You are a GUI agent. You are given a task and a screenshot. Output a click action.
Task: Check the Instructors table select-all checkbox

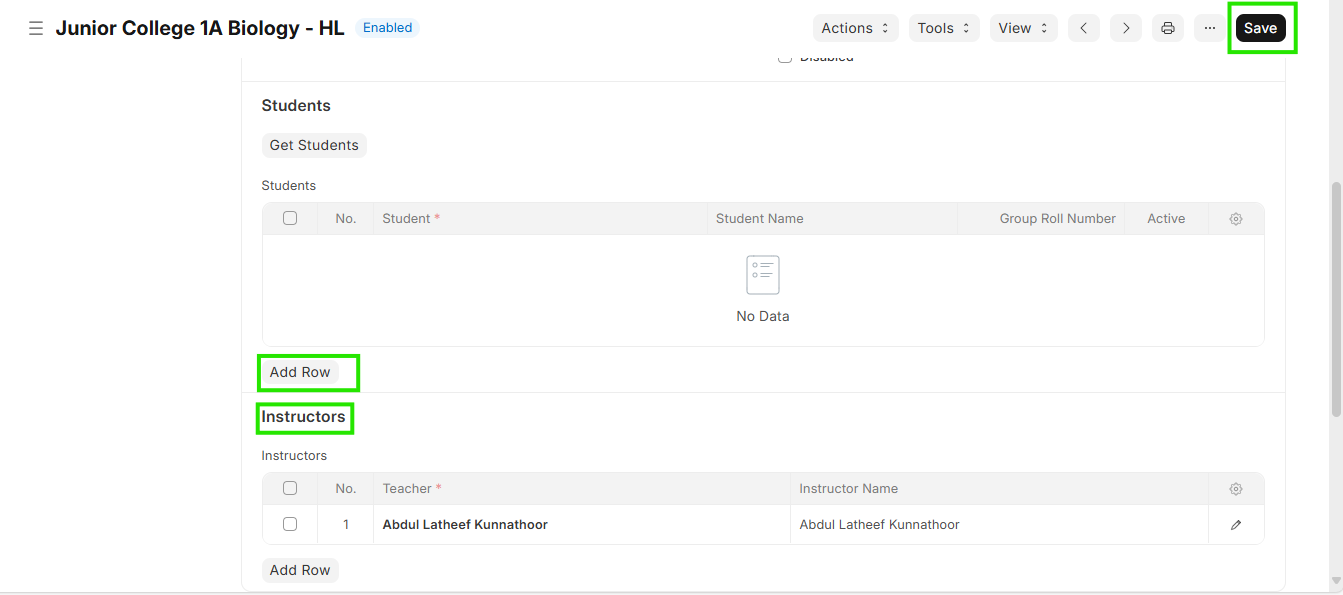tap(290, 488)
